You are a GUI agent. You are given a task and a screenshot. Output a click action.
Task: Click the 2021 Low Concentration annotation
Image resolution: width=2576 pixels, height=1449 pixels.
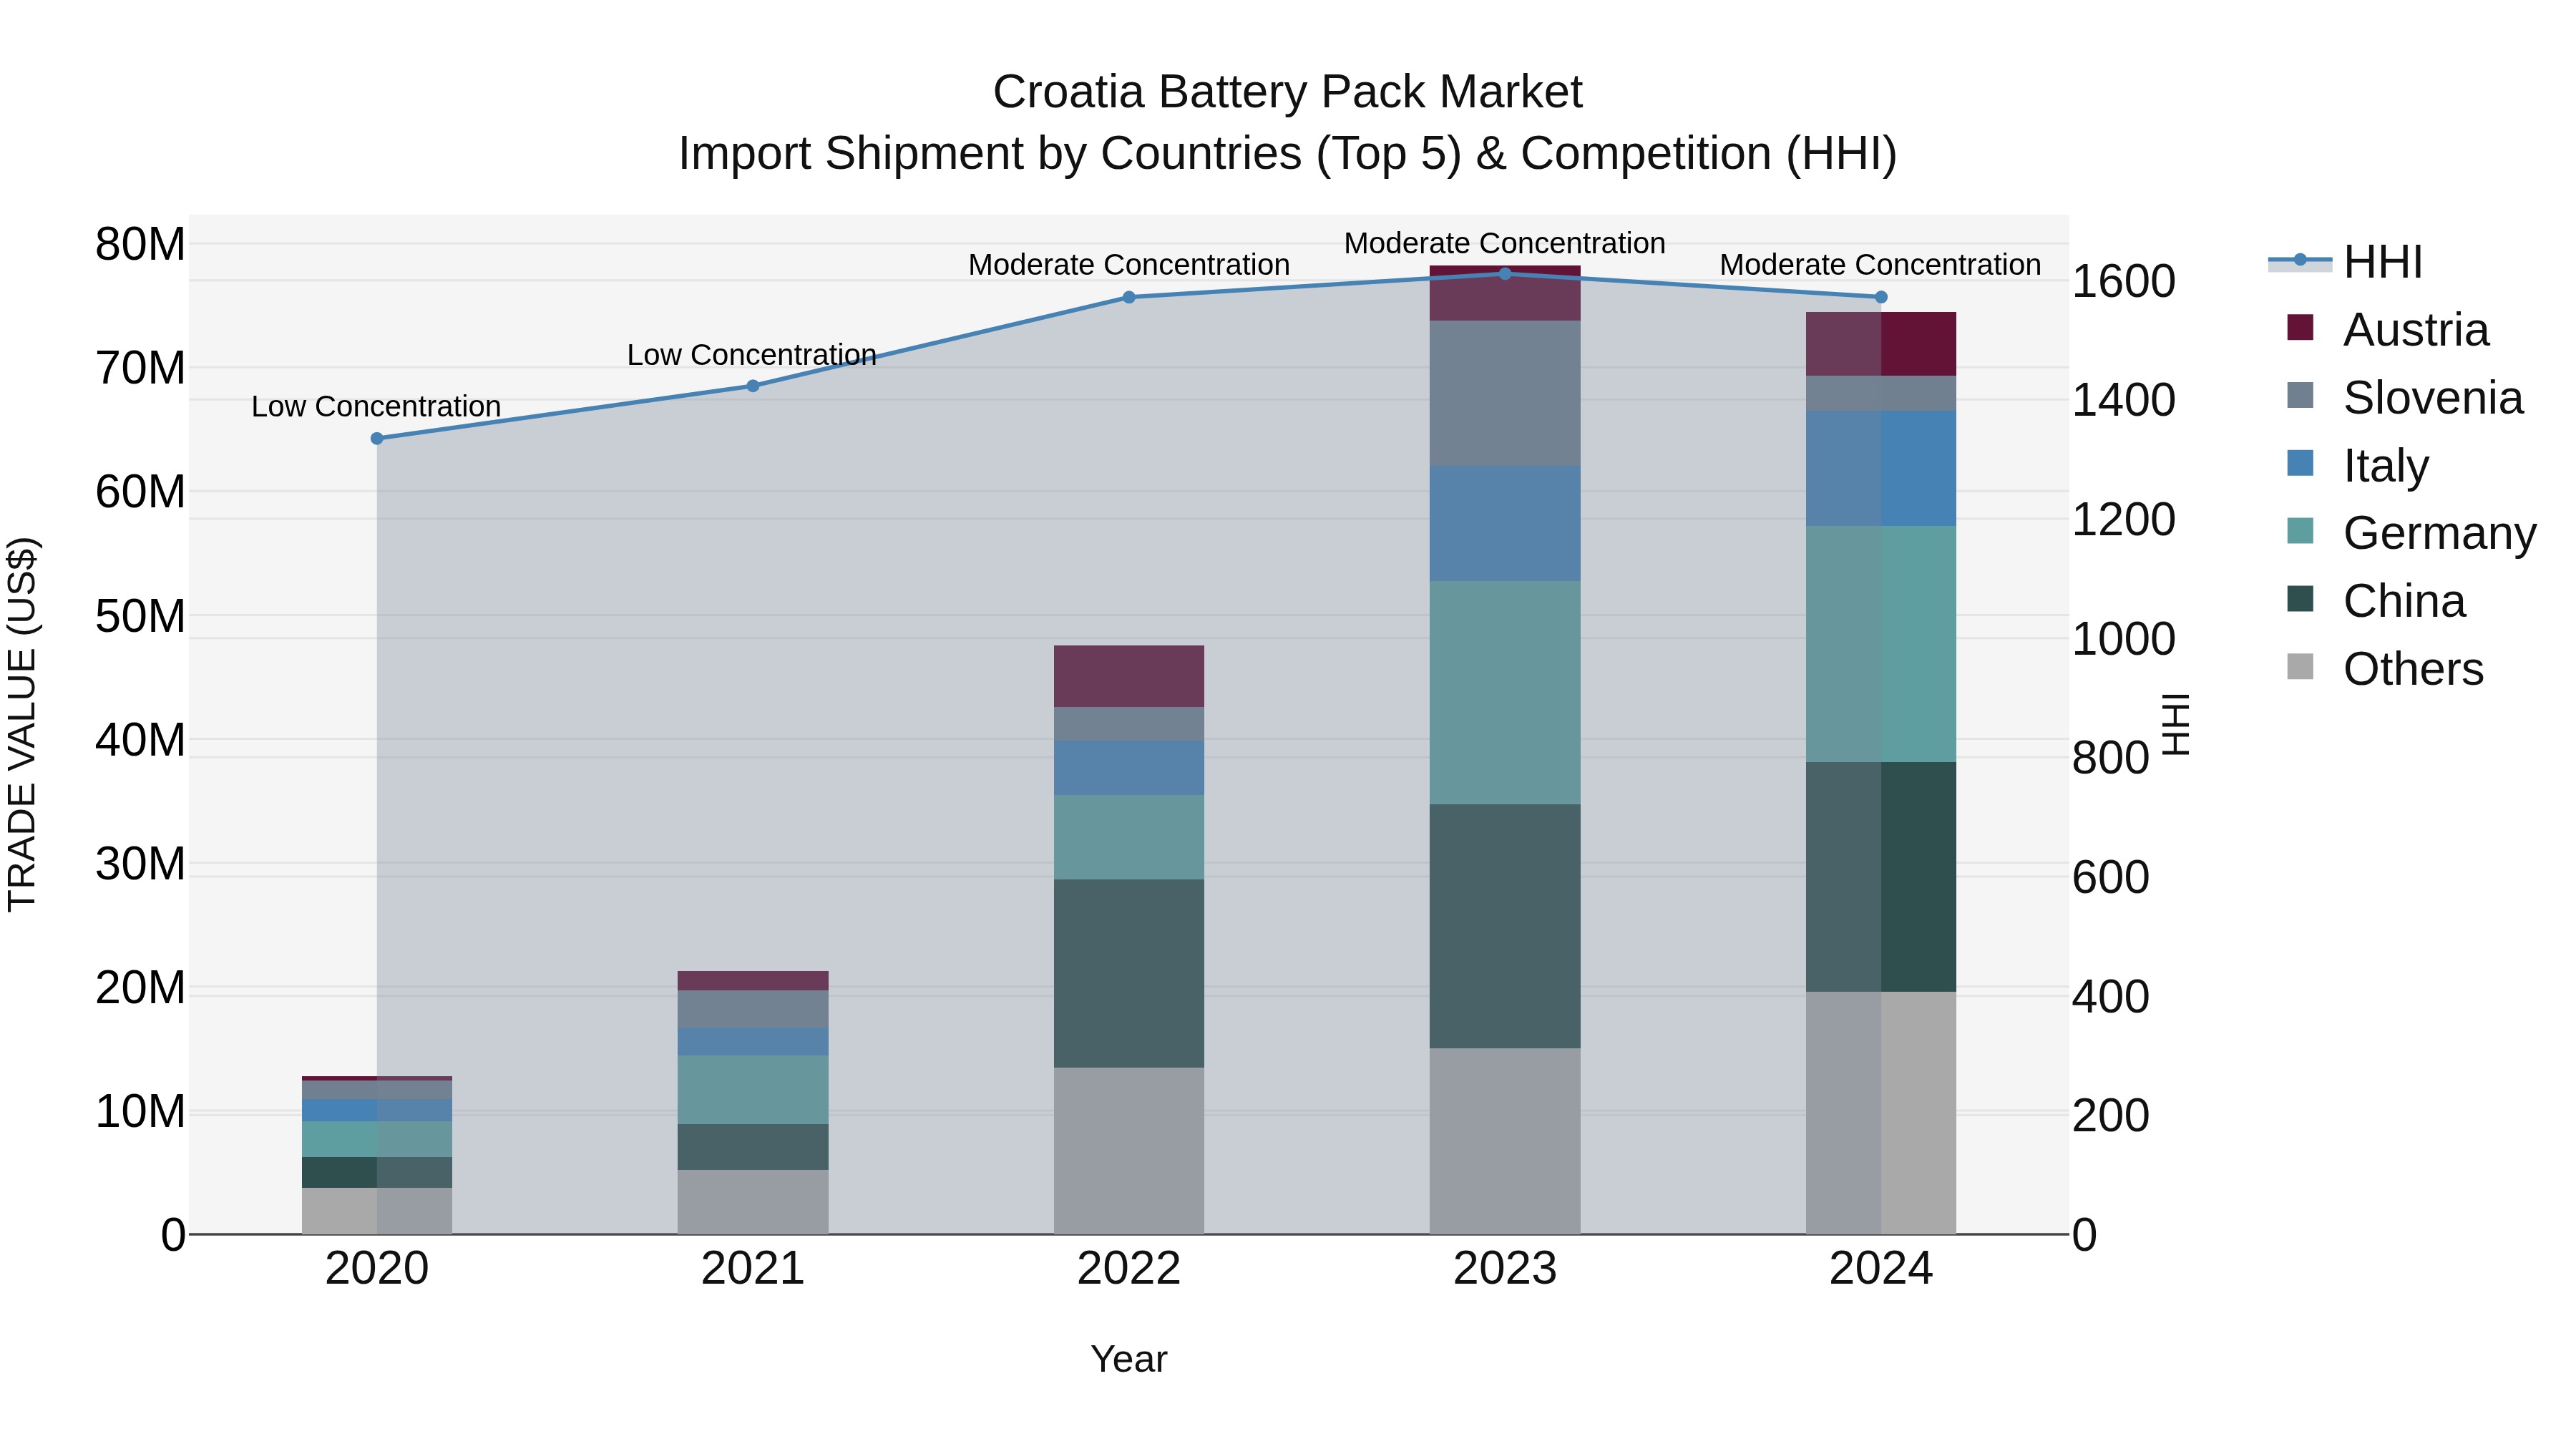[752, 355]
